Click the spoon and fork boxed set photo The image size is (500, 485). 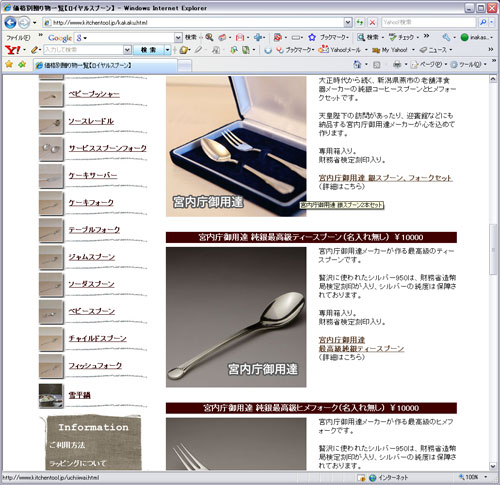236,146
